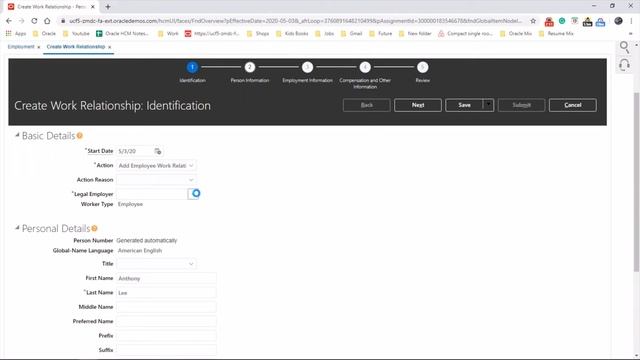Open the Oracle Mix bookmark folder
The image size is (640, 360).
pos(516,33)
